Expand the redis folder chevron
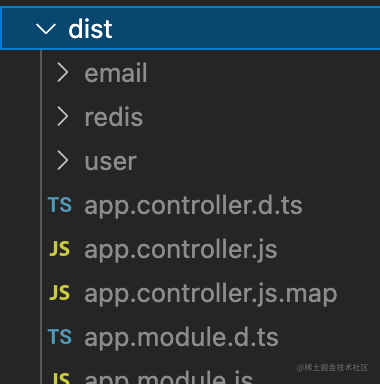Image resolution: width=380 pixels, height=384 pixels. [x=63, y=117]
